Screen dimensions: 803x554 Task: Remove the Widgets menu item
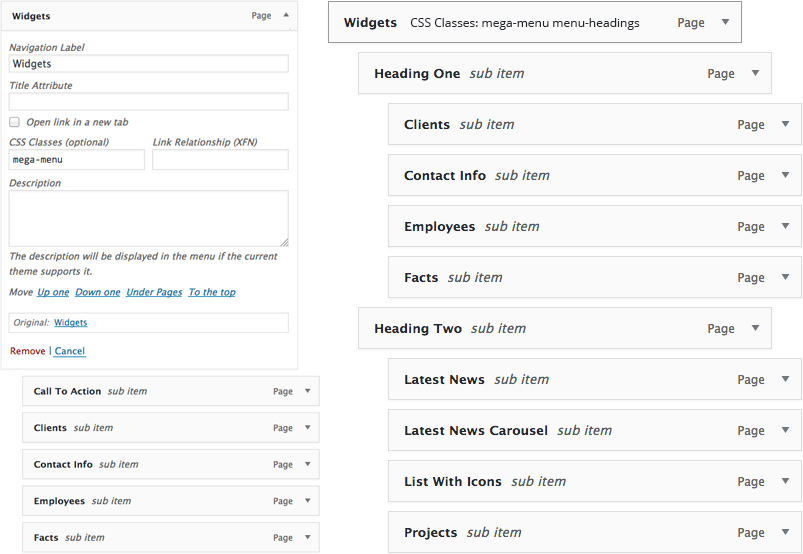tap(28, 351)
